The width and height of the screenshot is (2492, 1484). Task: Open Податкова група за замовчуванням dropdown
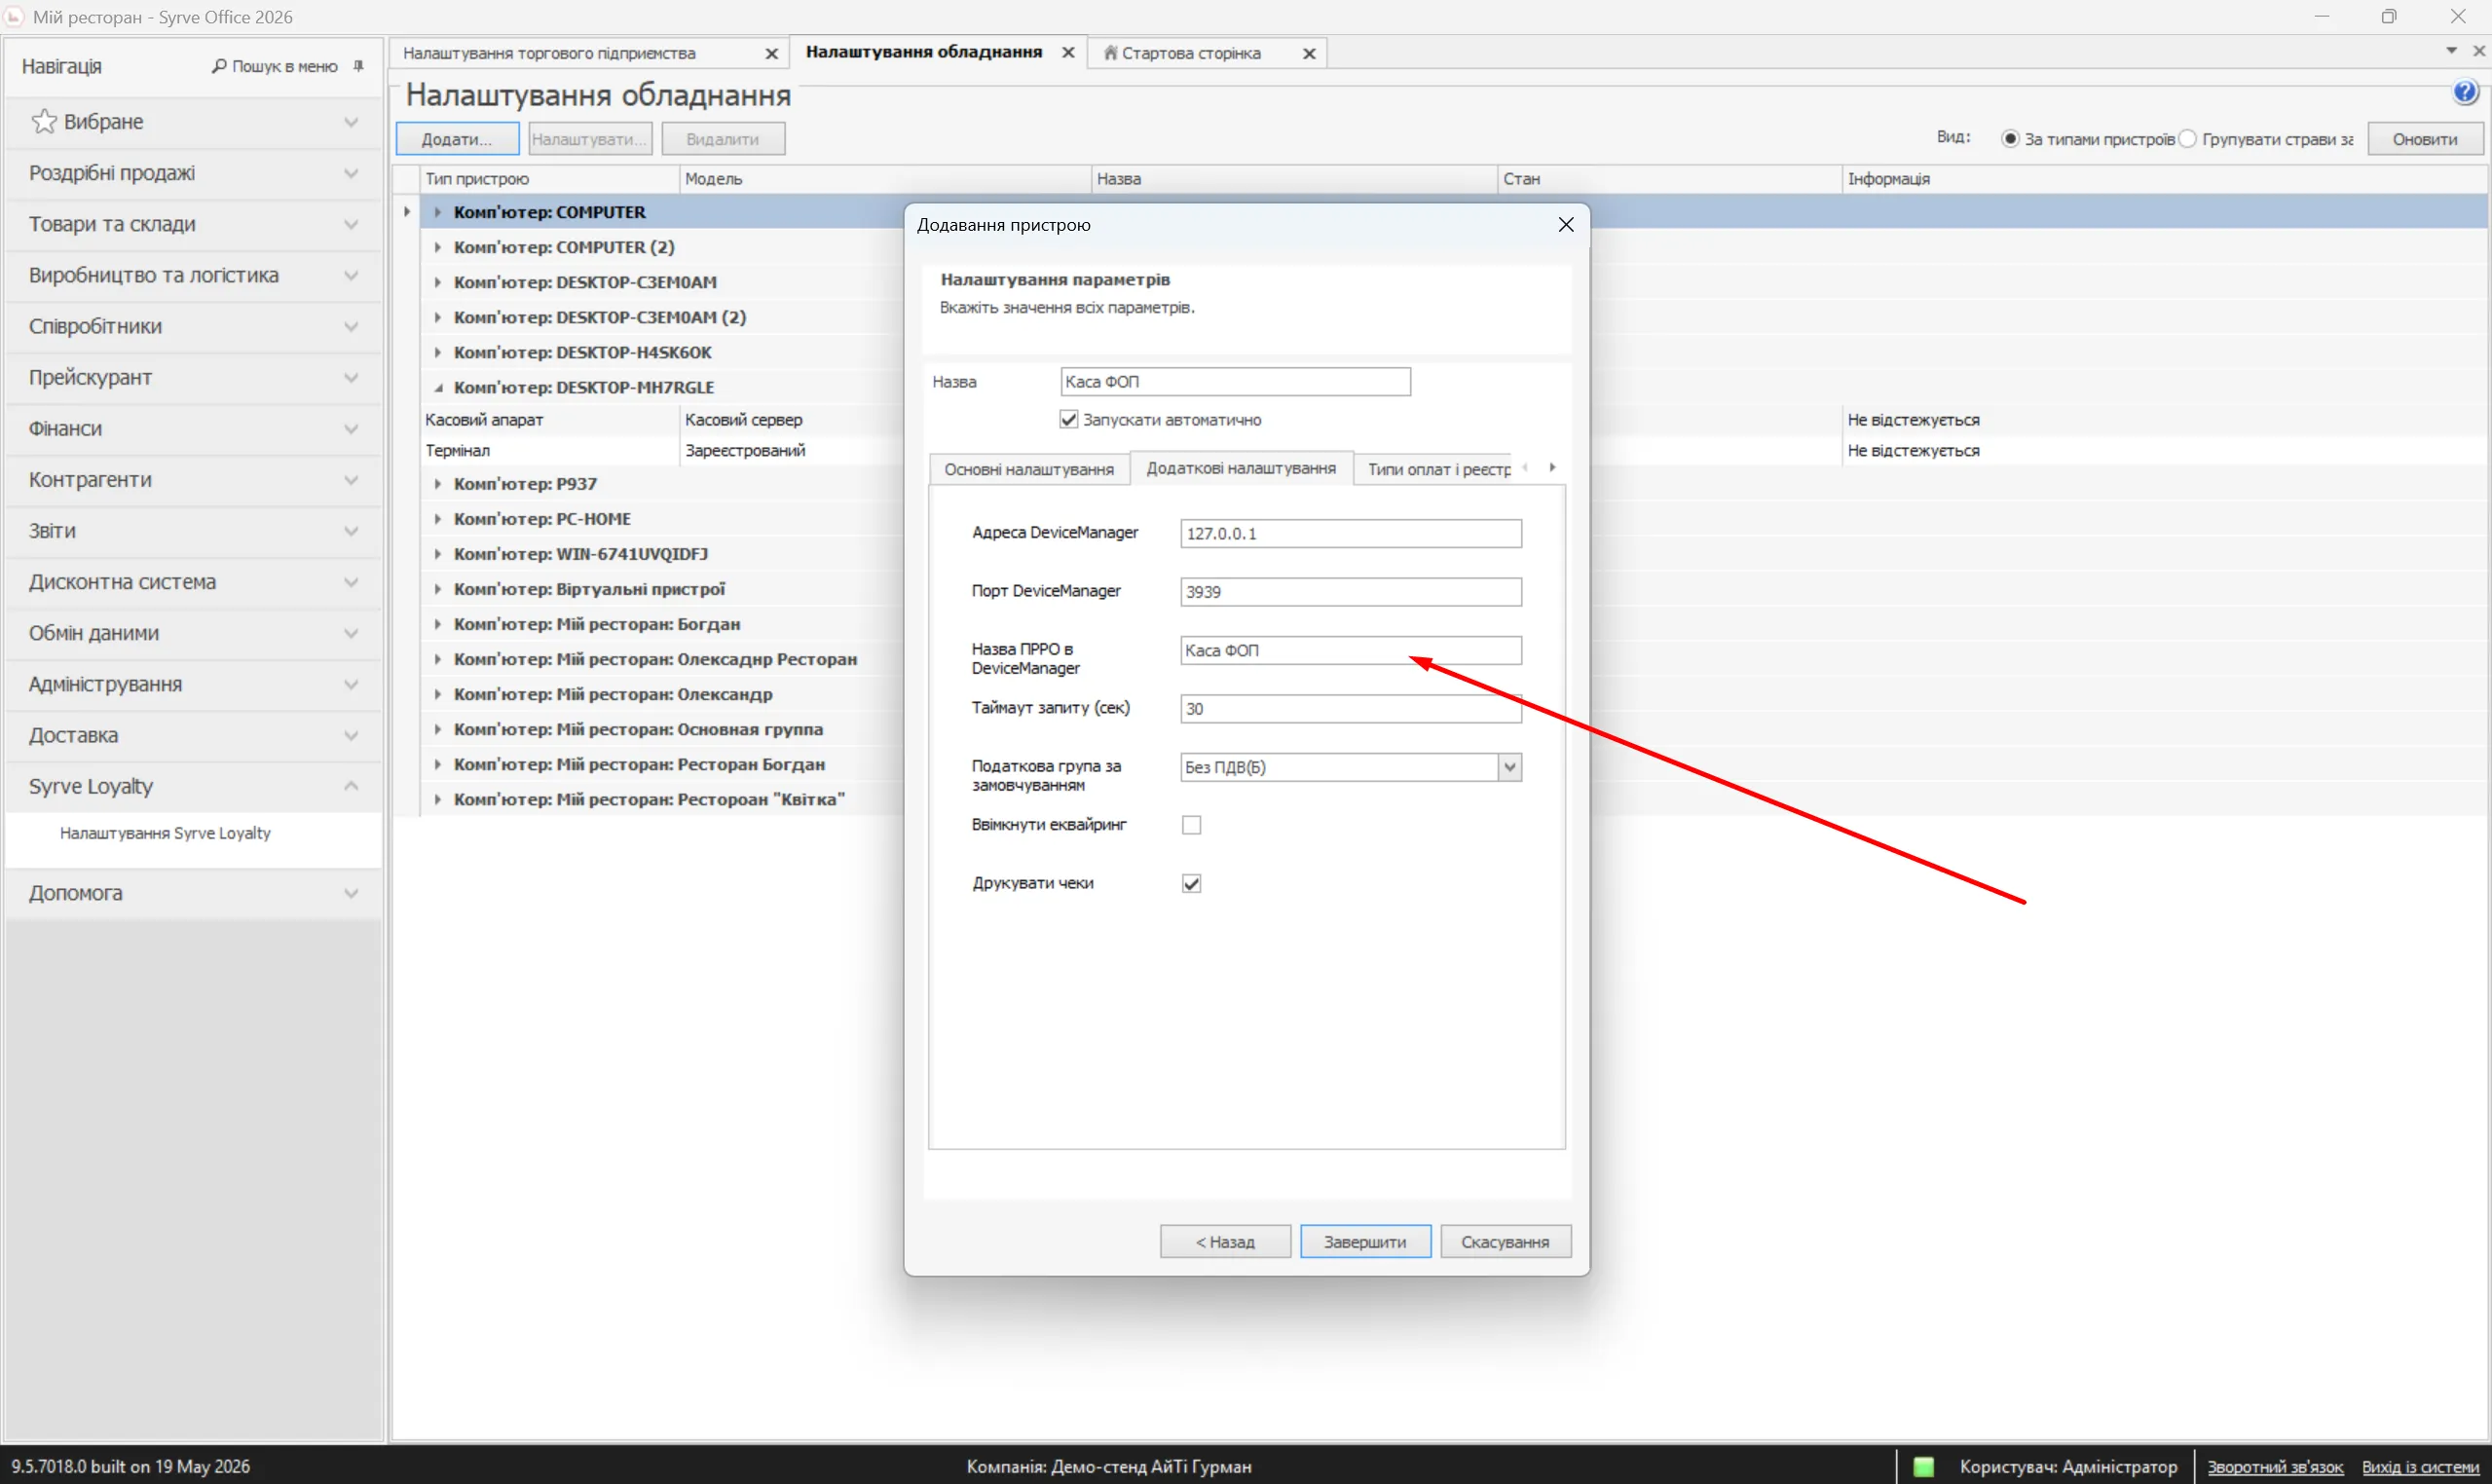tap(1509, 767)
